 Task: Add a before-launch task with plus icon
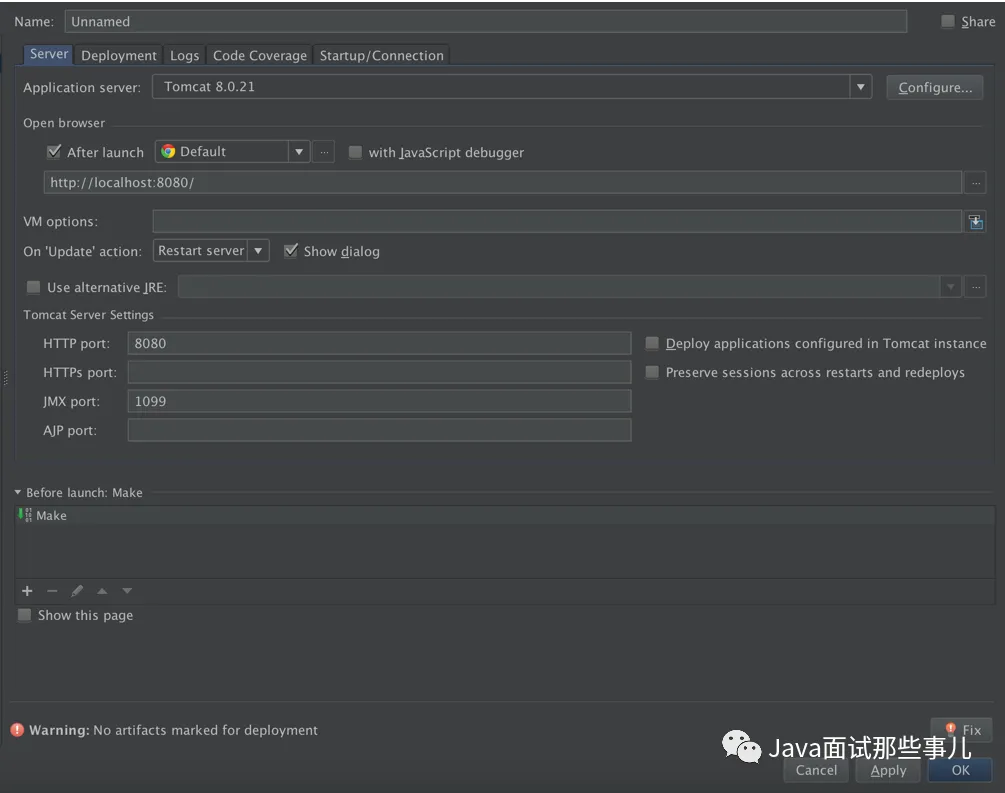(27, 591)
